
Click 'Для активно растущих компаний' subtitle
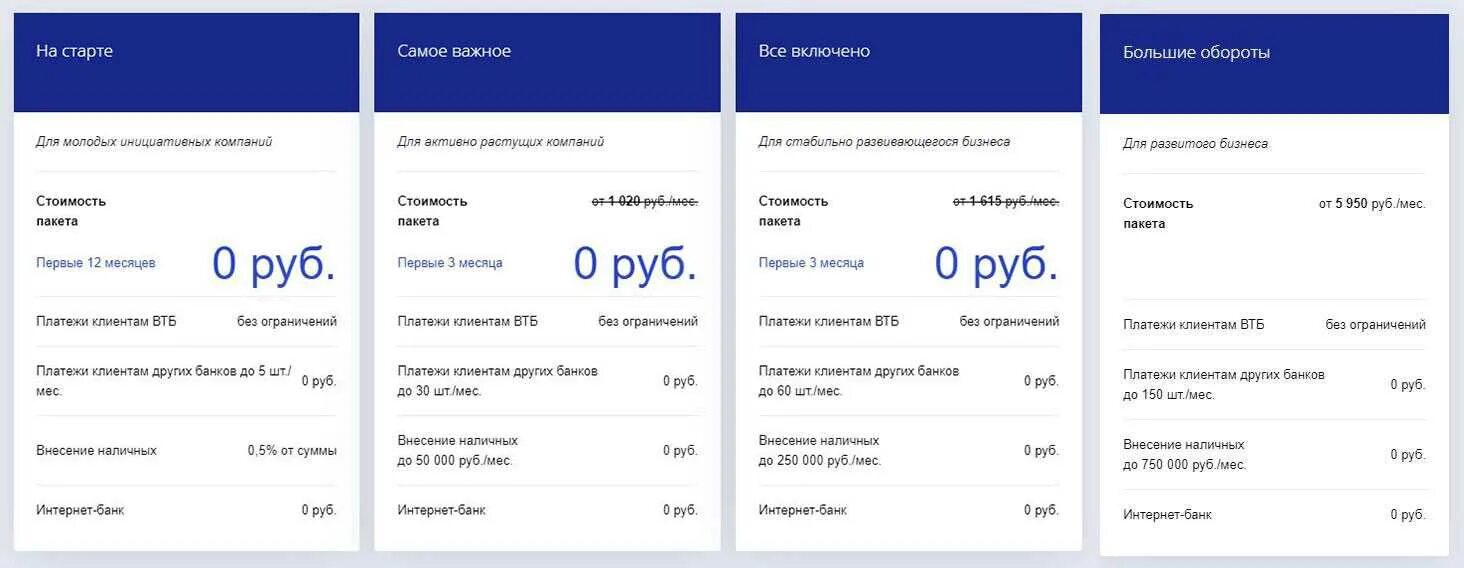[x=500, y=142]
